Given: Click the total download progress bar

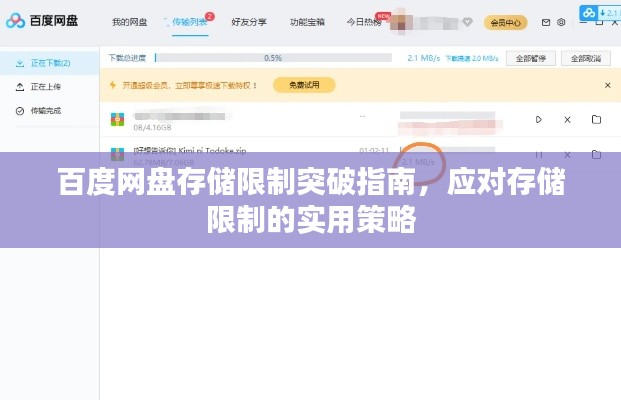Looking at the screenshot, I should [x=273, y=58].
